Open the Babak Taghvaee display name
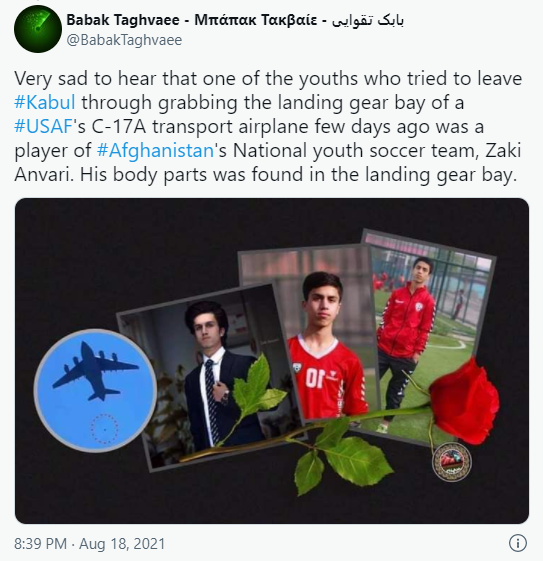543x561 pixels. pos(123,20)
